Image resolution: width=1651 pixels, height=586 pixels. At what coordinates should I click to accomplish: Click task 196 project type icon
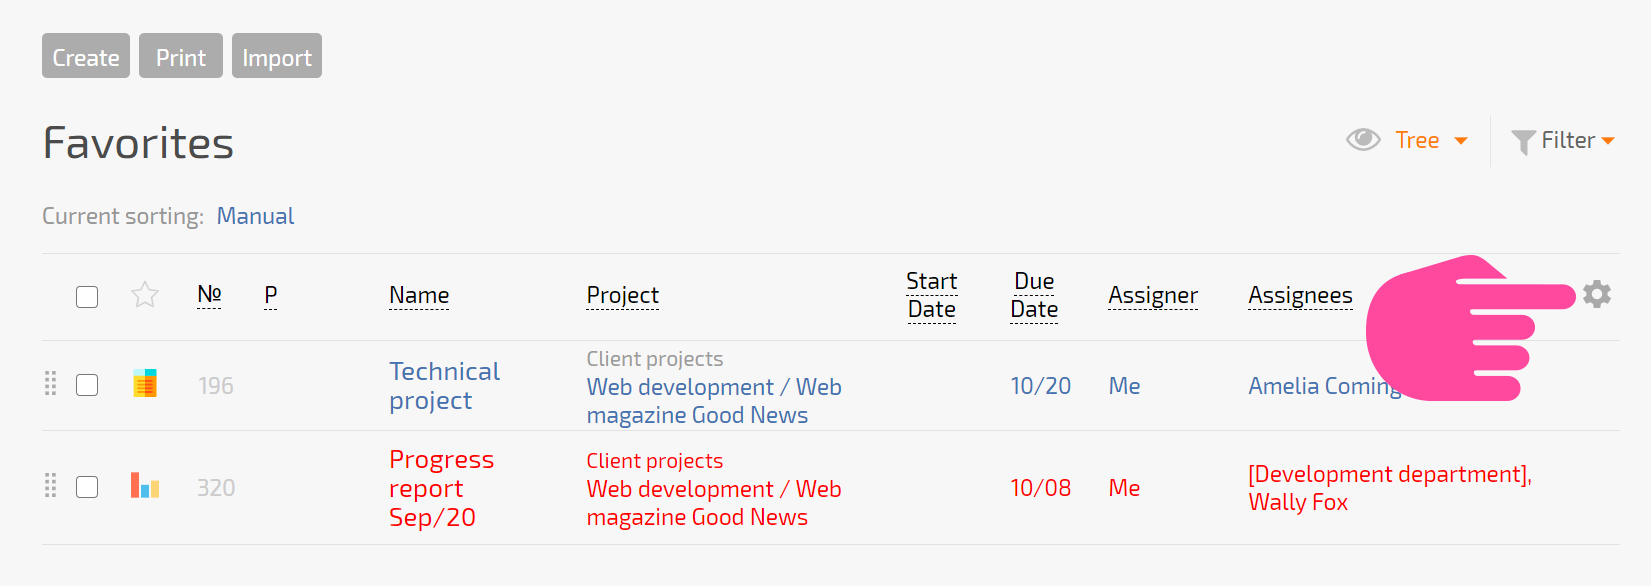tap(145, 383)
